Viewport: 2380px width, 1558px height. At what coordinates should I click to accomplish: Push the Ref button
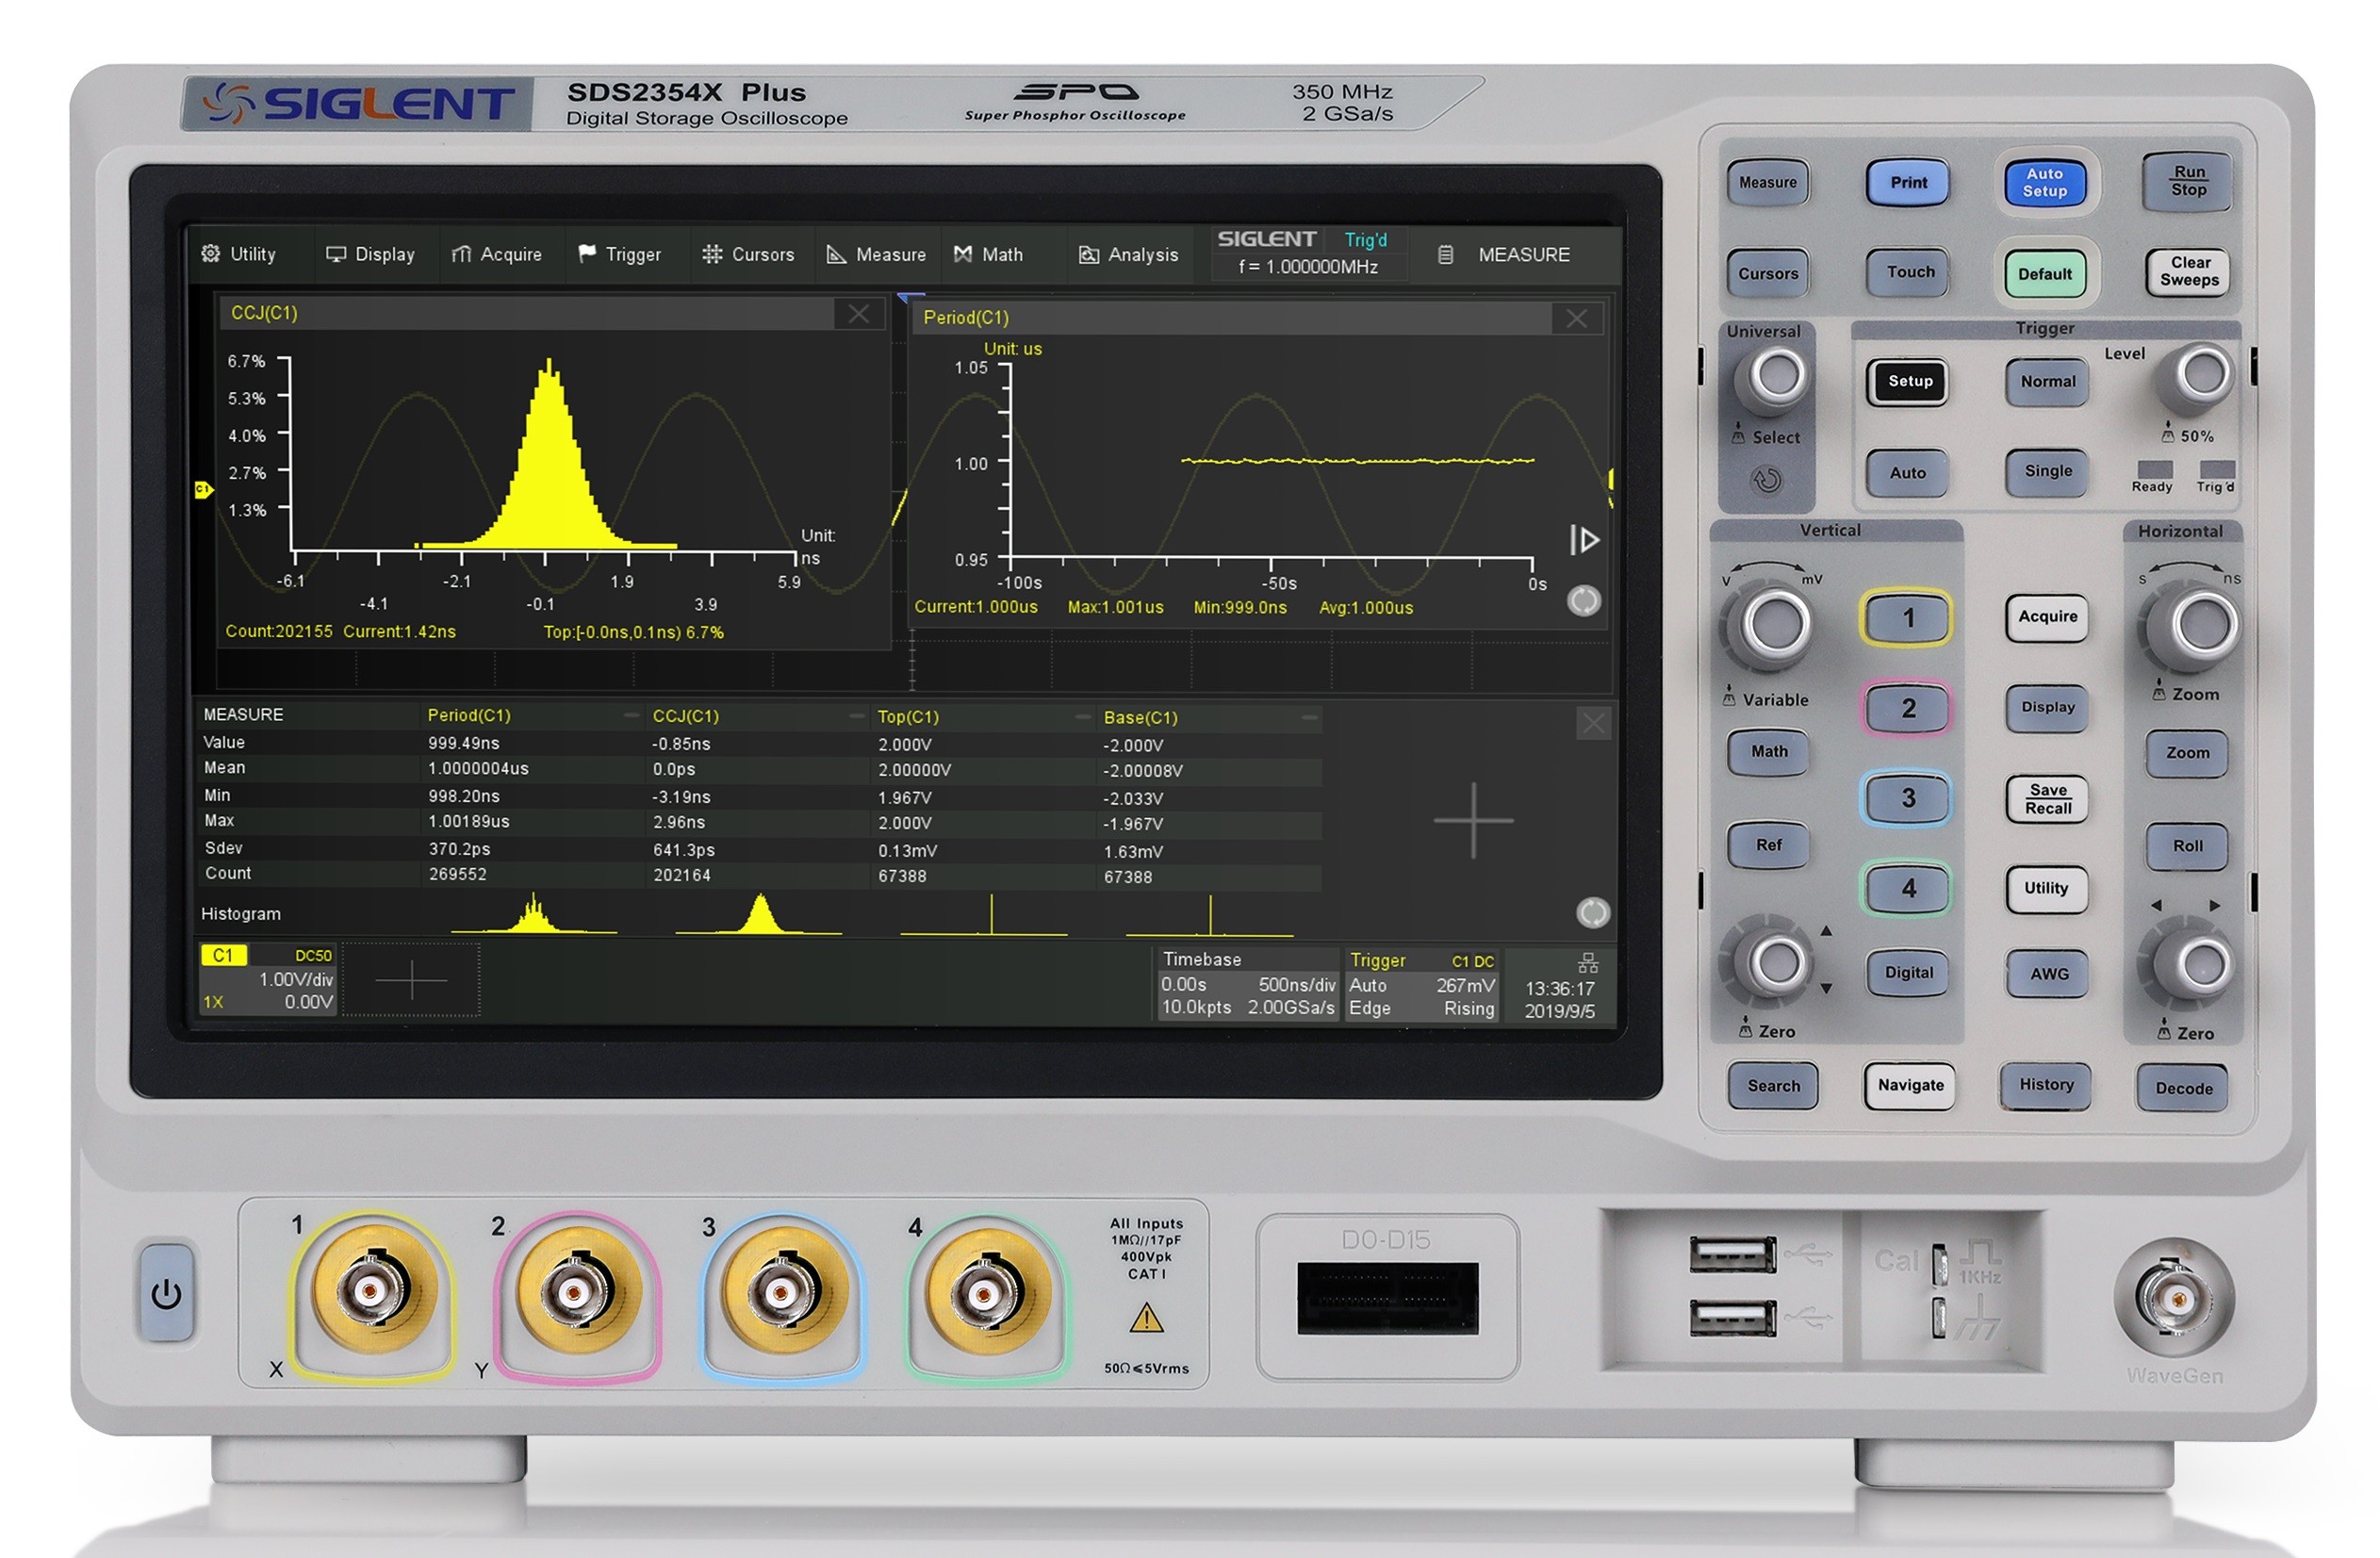click(1768, 846)
